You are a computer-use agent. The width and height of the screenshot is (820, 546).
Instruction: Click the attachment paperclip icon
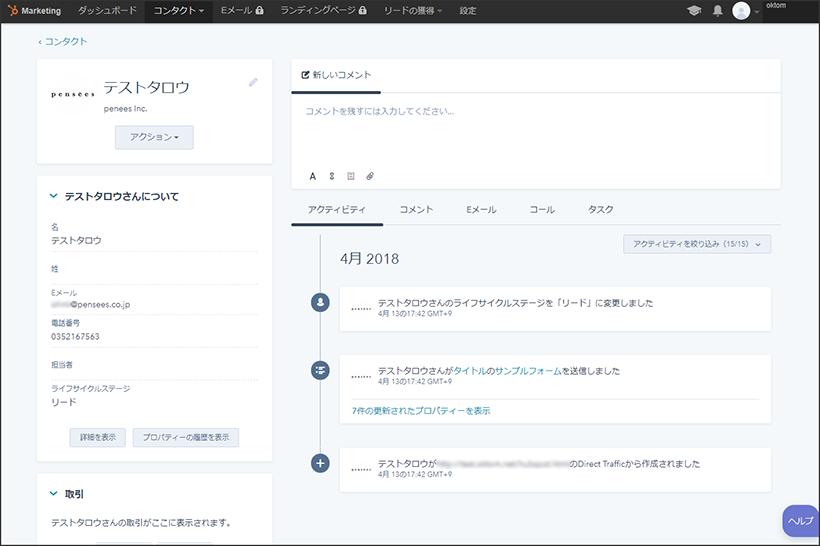(x=370, y=176)
